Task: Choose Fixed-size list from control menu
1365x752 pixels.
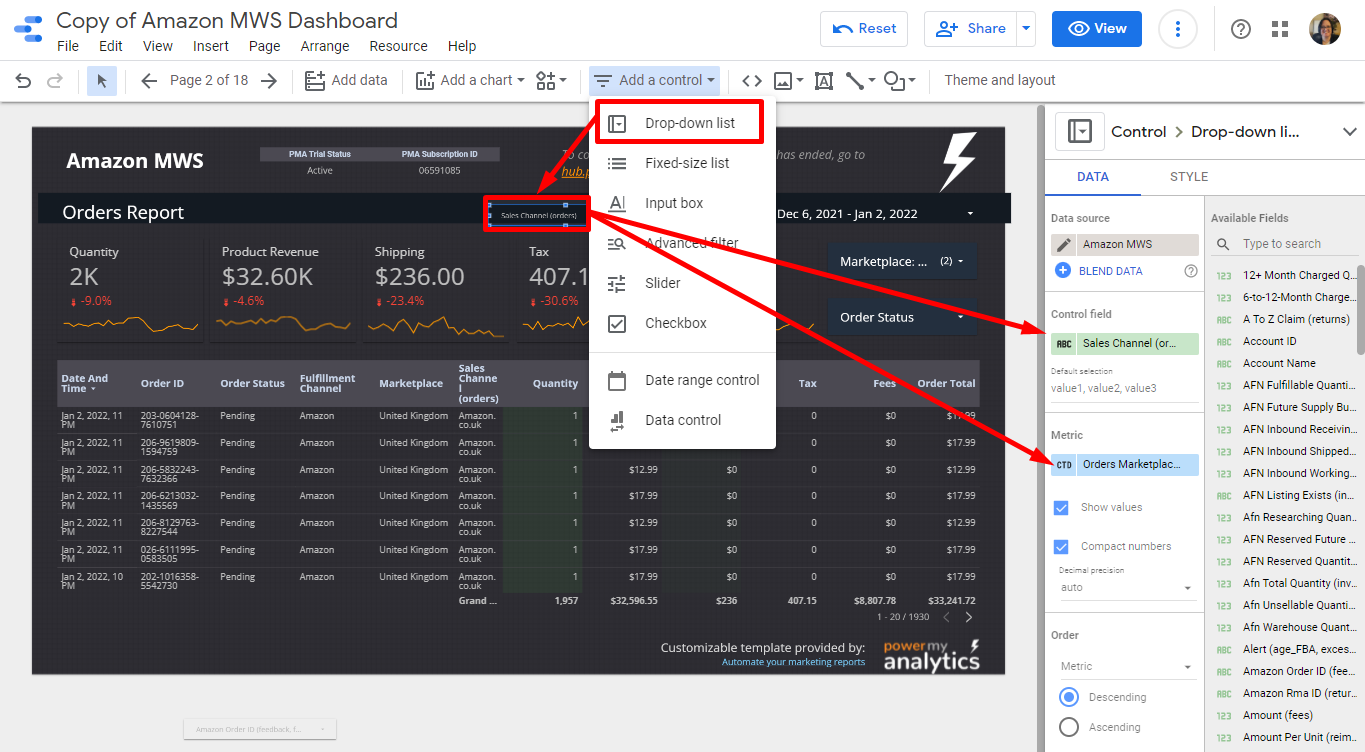Action: click(x=686, y=163)
